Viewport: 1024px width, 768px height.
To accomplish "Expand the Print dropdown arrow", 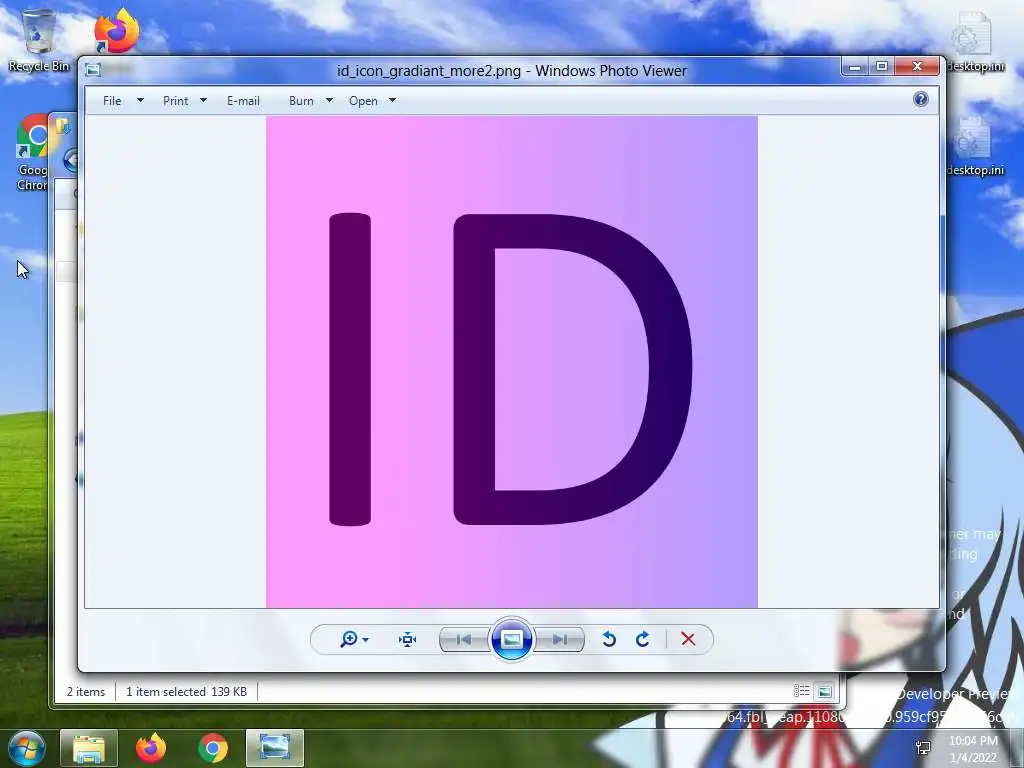I will [x=203, y=101].
